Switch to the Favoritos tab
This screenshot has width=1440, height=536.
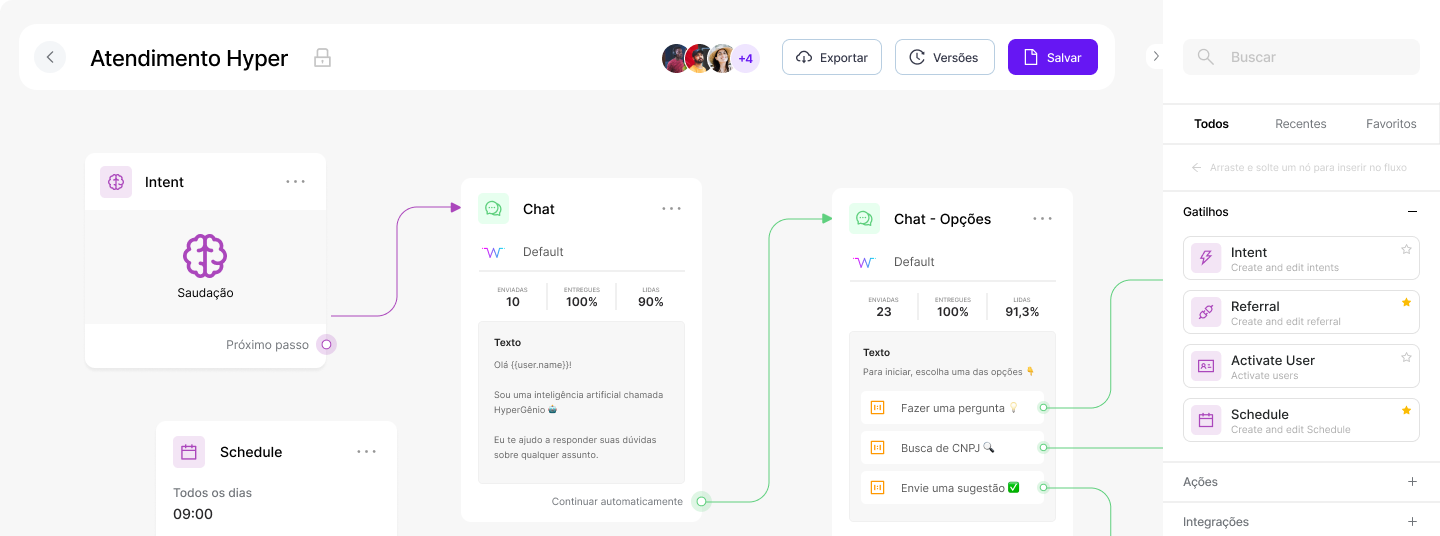click(1391, 124)
